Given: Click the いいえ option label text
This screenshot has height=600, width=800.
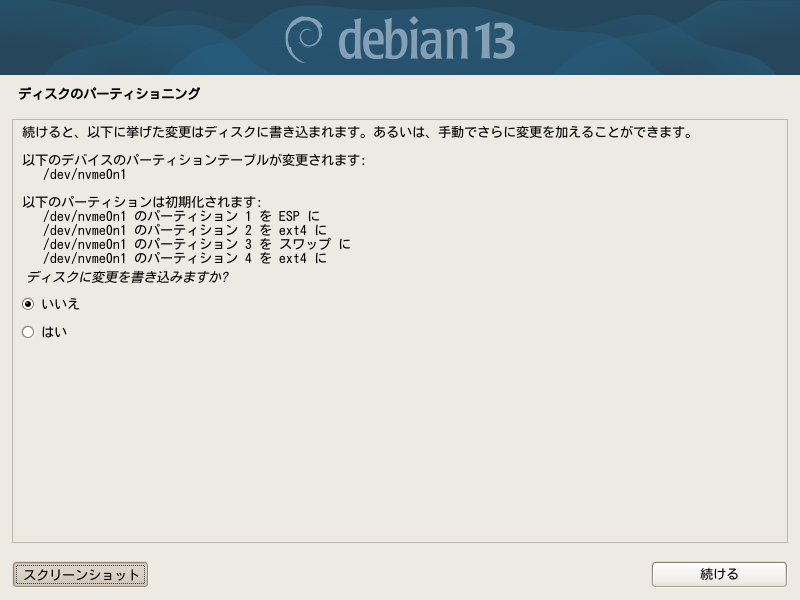Looking at the screenshot, I should pyautogui.click(x=60, y=304).
